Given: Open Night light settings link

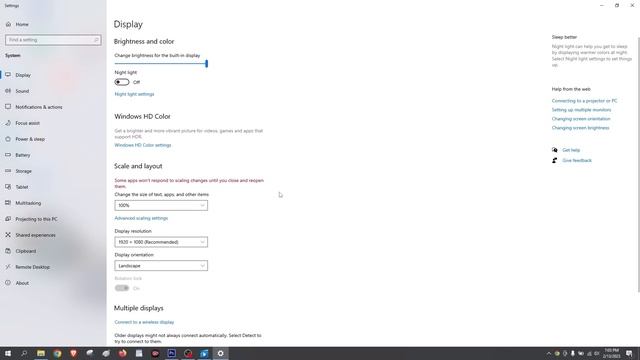Looking at the screenshot, I should [x=134, y=94].
